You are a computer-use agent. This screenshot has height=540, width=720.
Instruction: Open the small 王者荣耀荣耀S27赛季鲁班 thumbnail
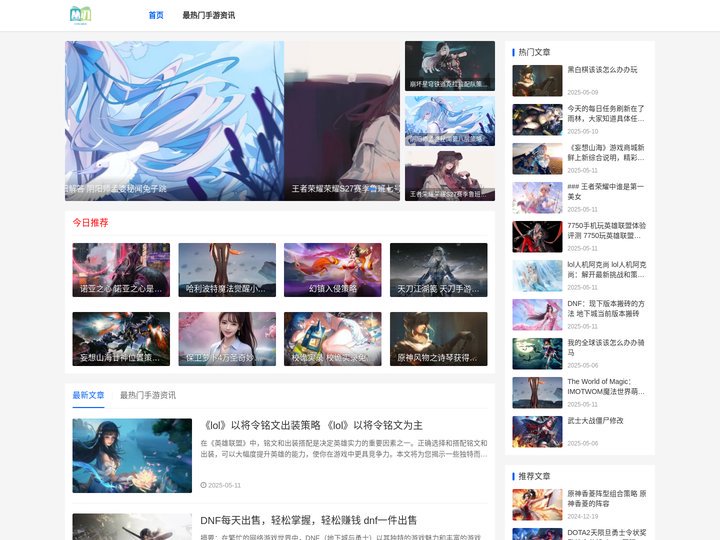pyautogui.click(x=450, y=176)
